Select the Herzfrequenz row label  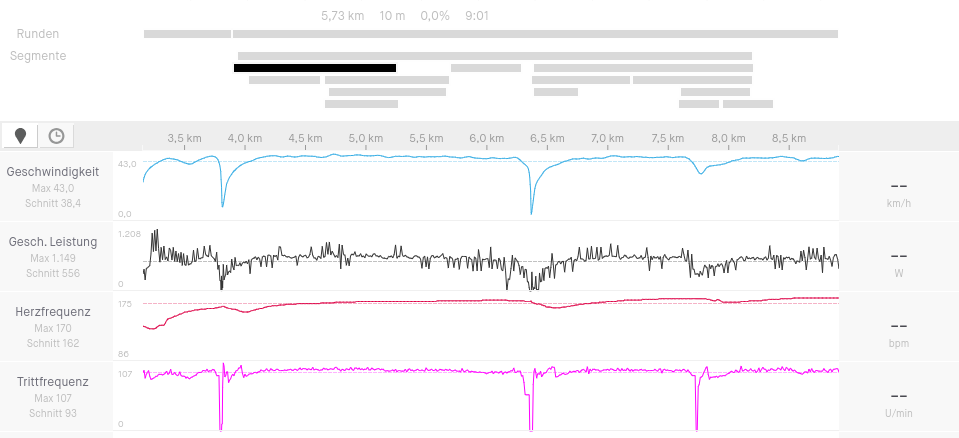tap(52, 312)
